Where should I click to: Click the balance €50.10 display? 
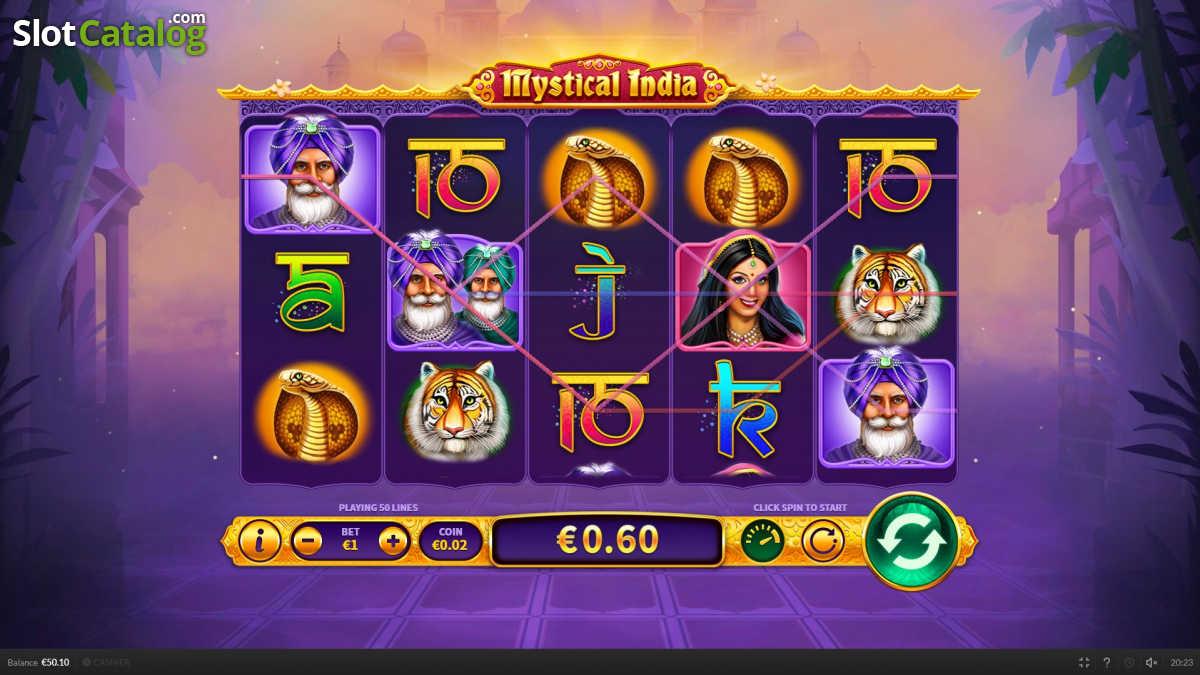[38, 662]
